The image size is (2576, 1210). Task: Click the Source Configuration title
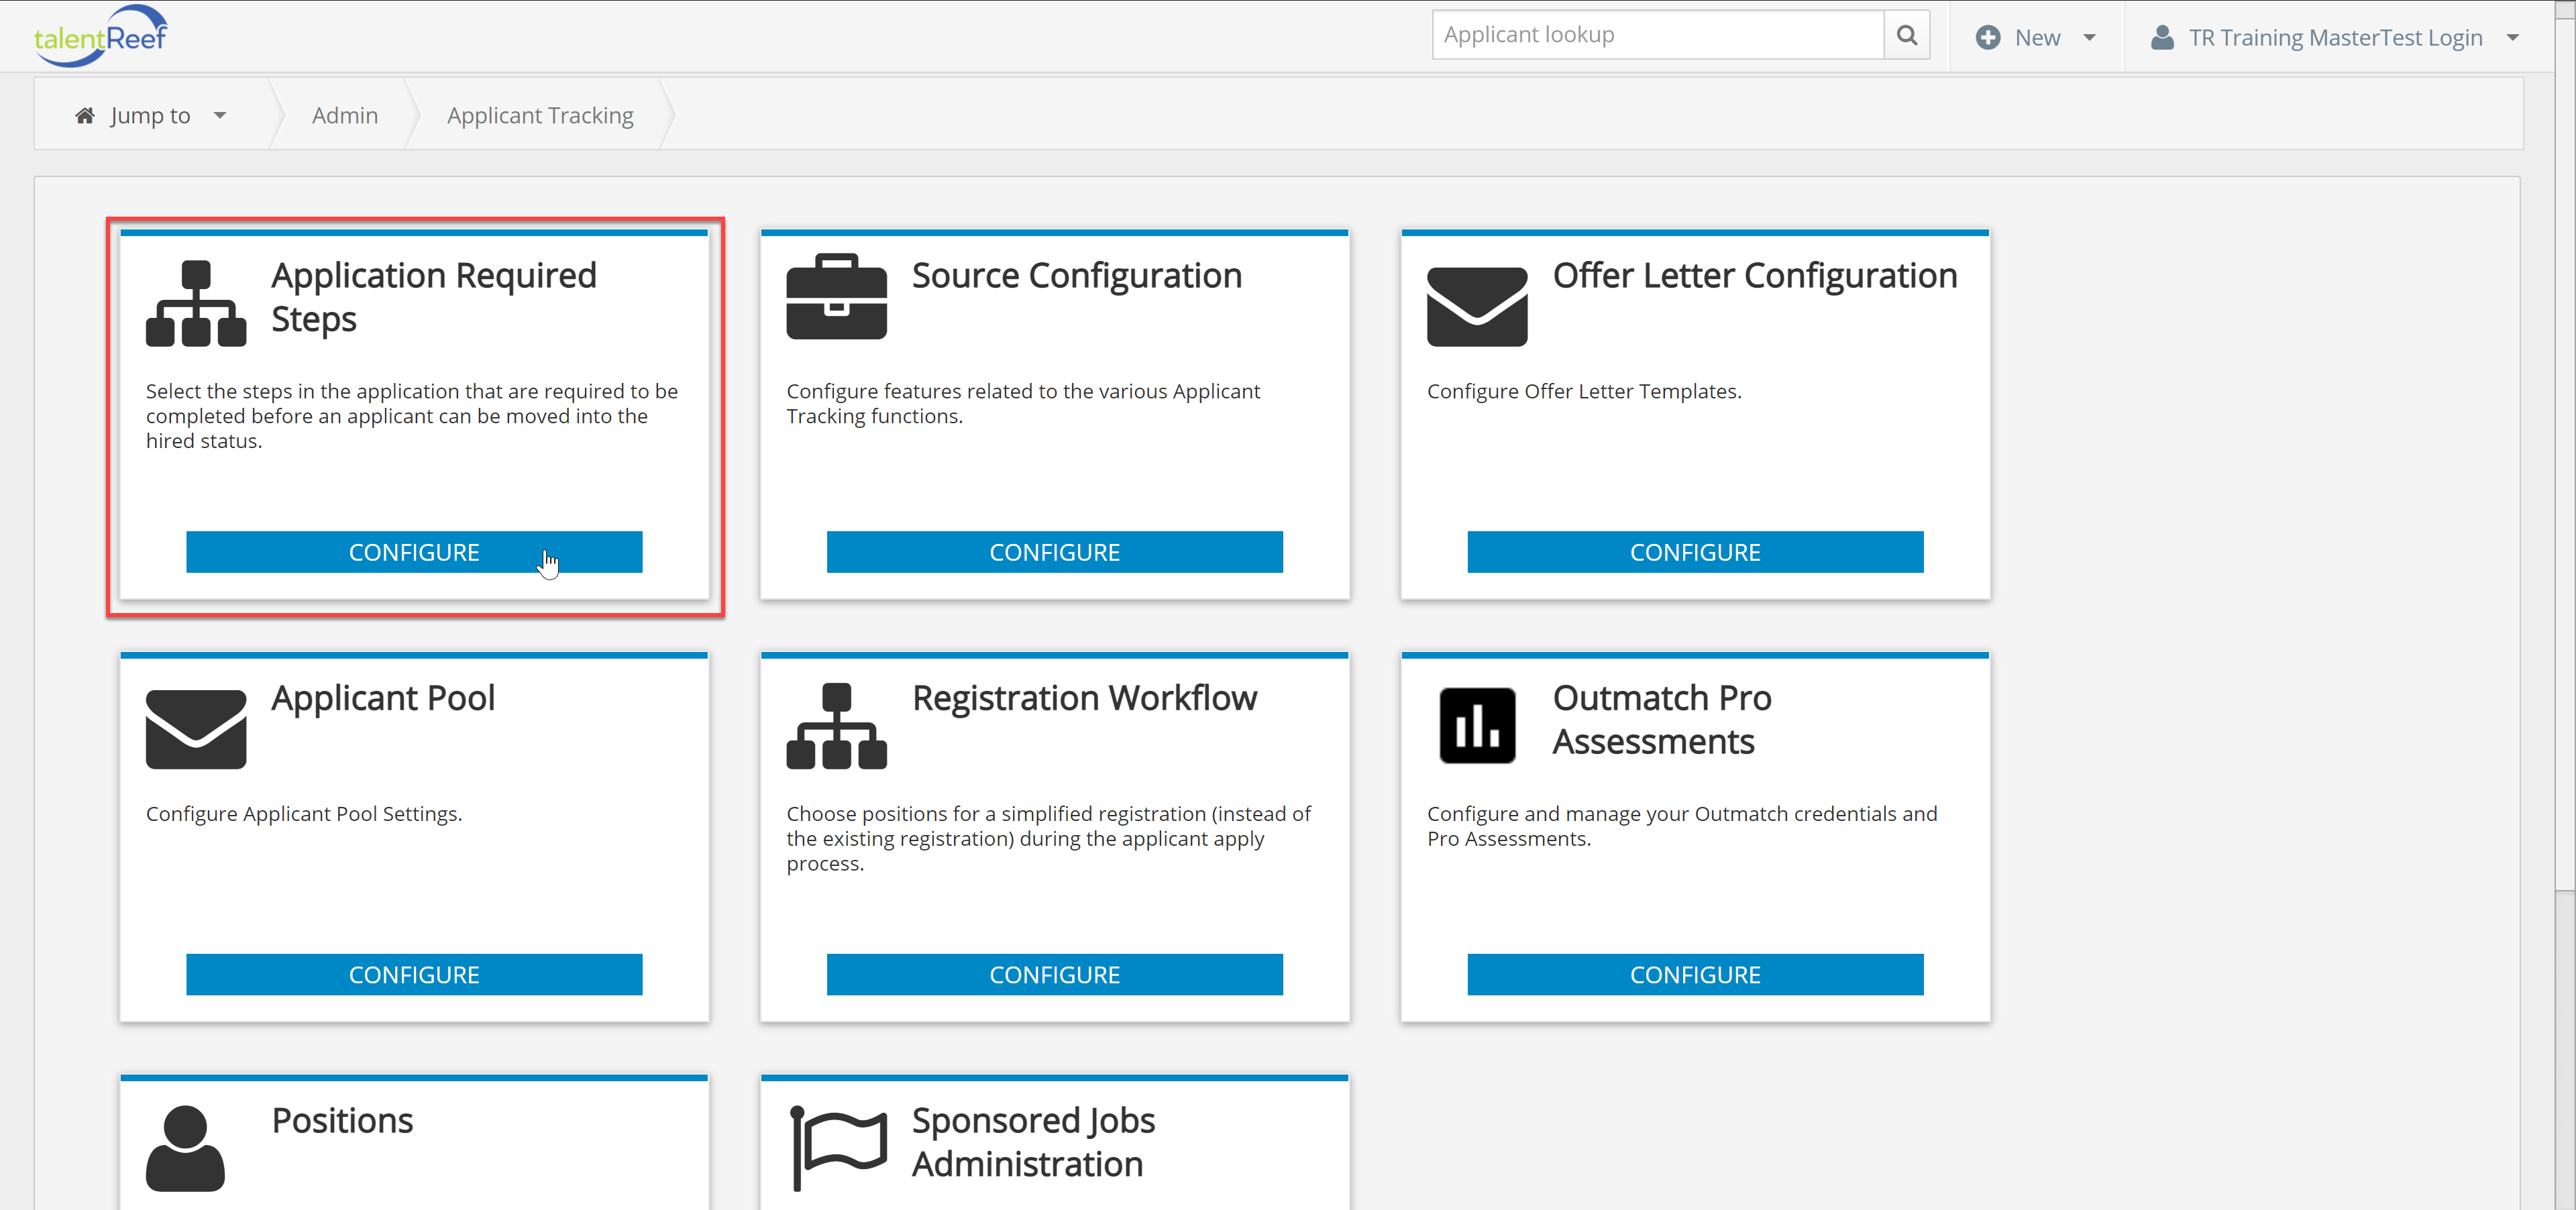(1077, 275)
